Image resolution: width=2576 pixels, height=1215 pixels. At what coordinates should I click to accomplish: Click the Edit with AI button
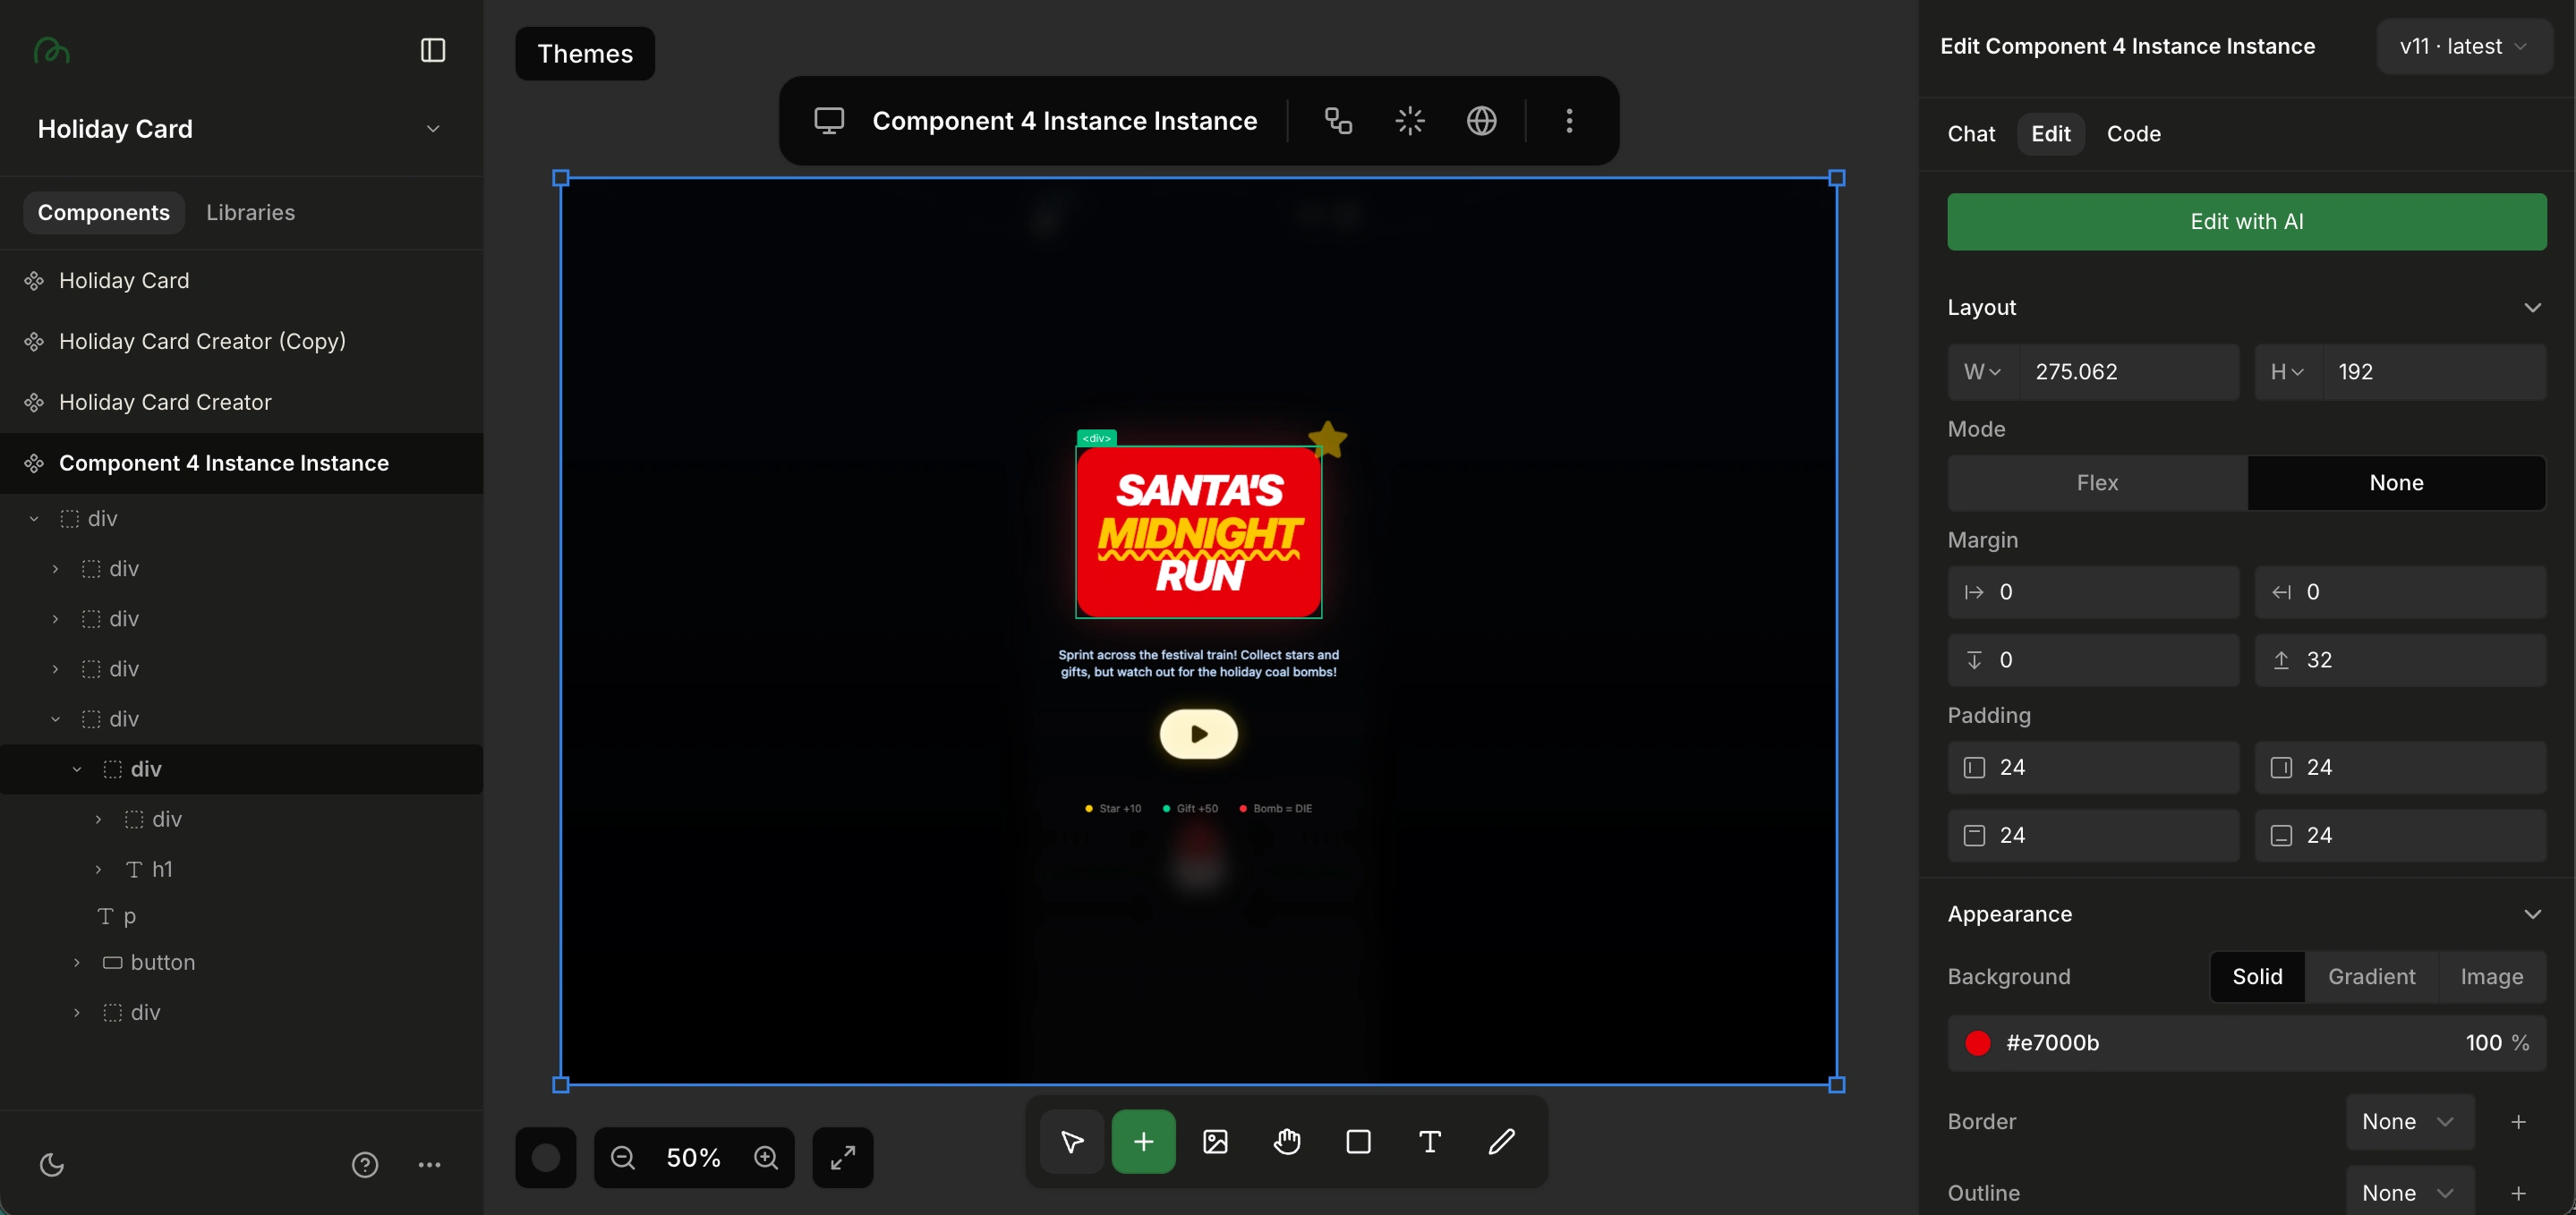click(2246, 221)
